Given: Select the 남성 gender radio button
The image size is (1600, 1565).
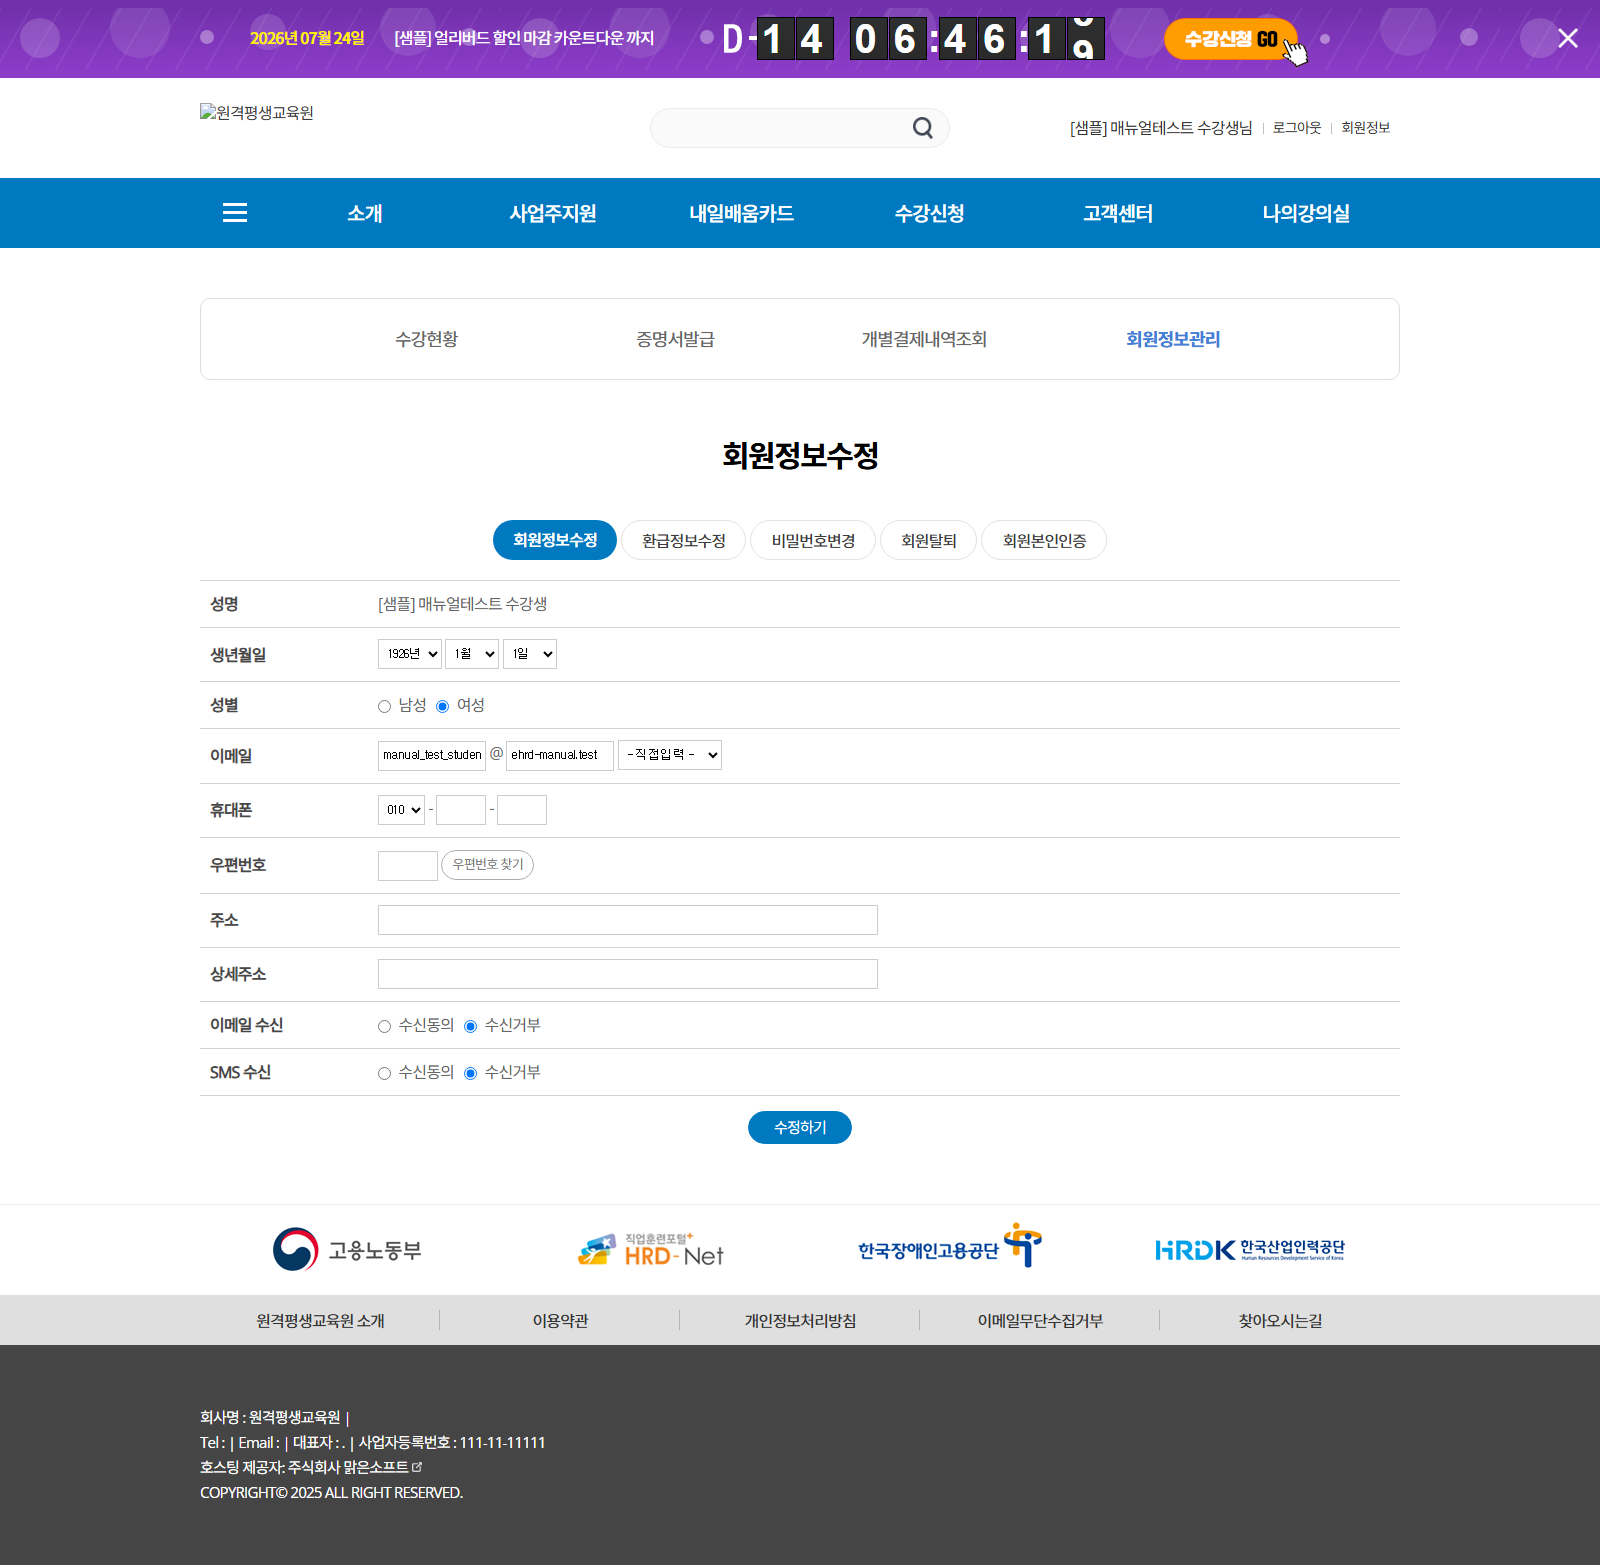Looking at the screenshot, I should 384,706.
